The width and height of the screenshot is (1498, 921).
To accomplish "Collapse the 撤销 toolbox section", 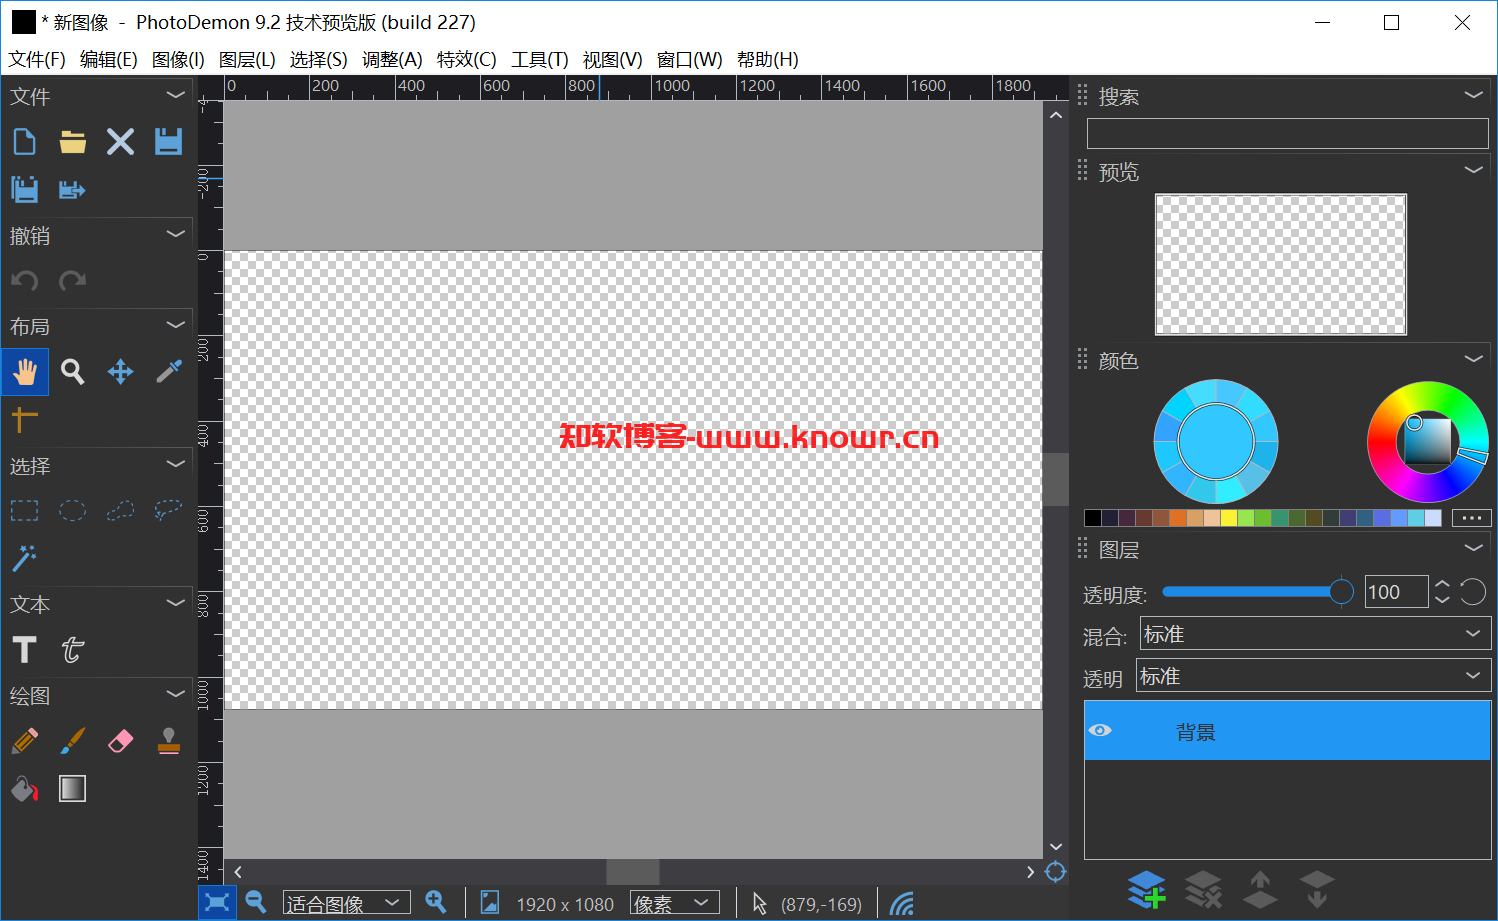I will coord(176,234).
